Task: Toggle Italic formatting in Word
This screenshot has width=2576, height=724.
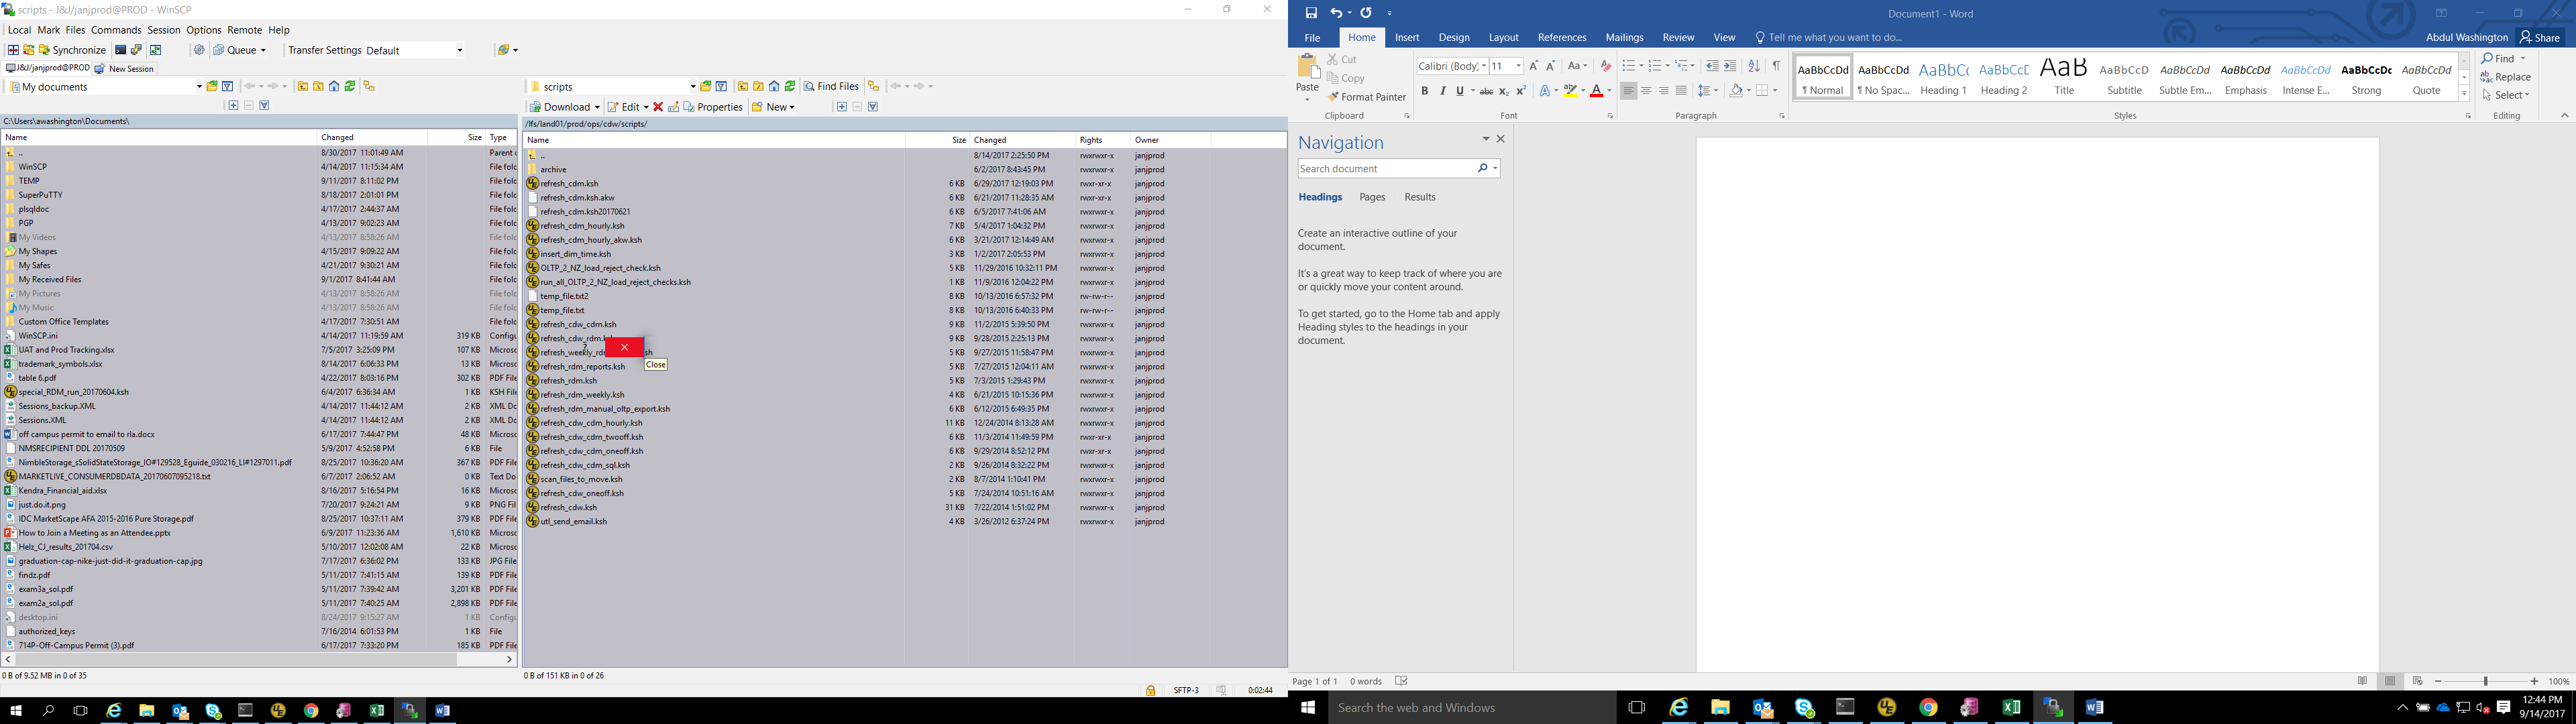Action: tap(1442, 91)
